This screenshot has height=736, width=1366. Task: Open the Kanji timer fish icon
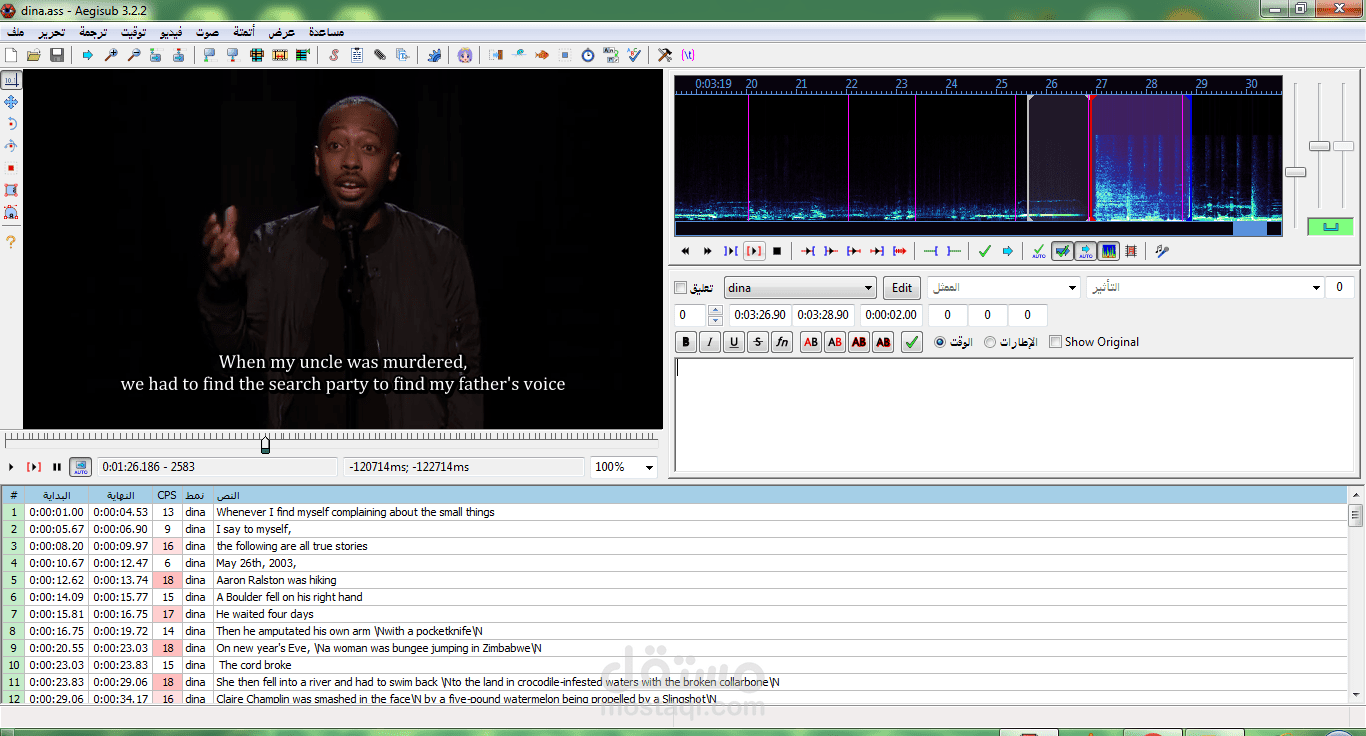click(x=542, y=55)
